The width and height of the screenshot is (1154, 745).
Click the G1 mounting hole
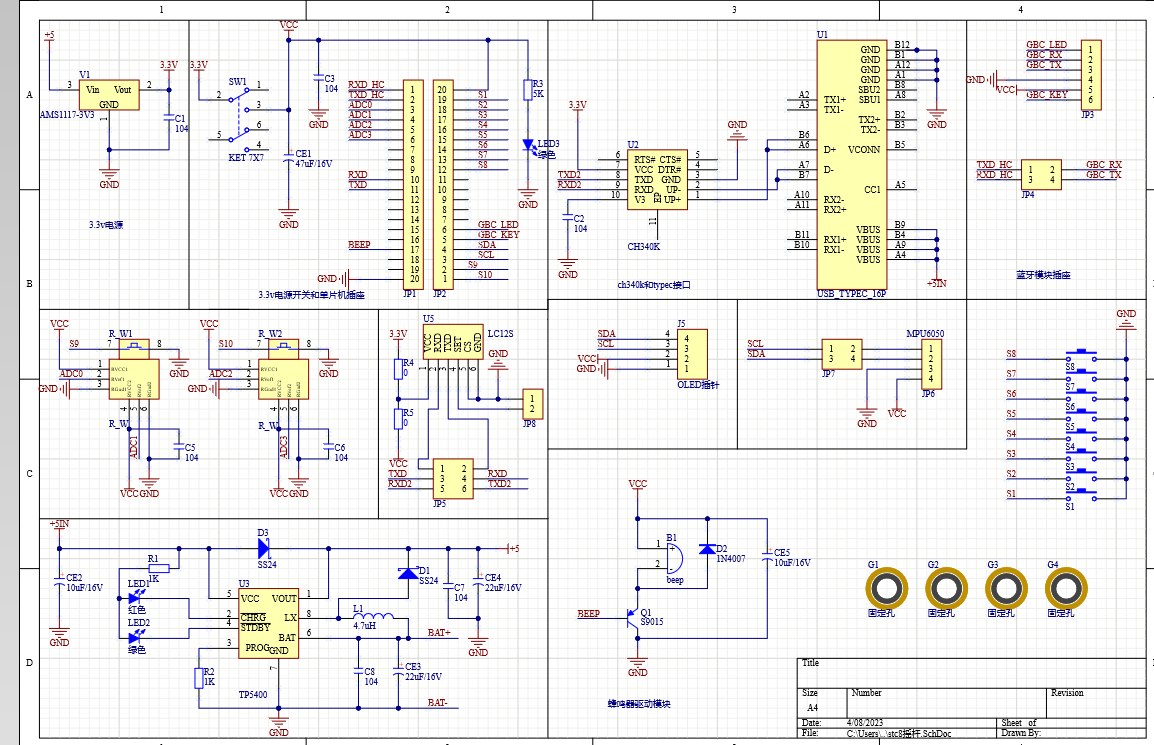click(886, 589)
